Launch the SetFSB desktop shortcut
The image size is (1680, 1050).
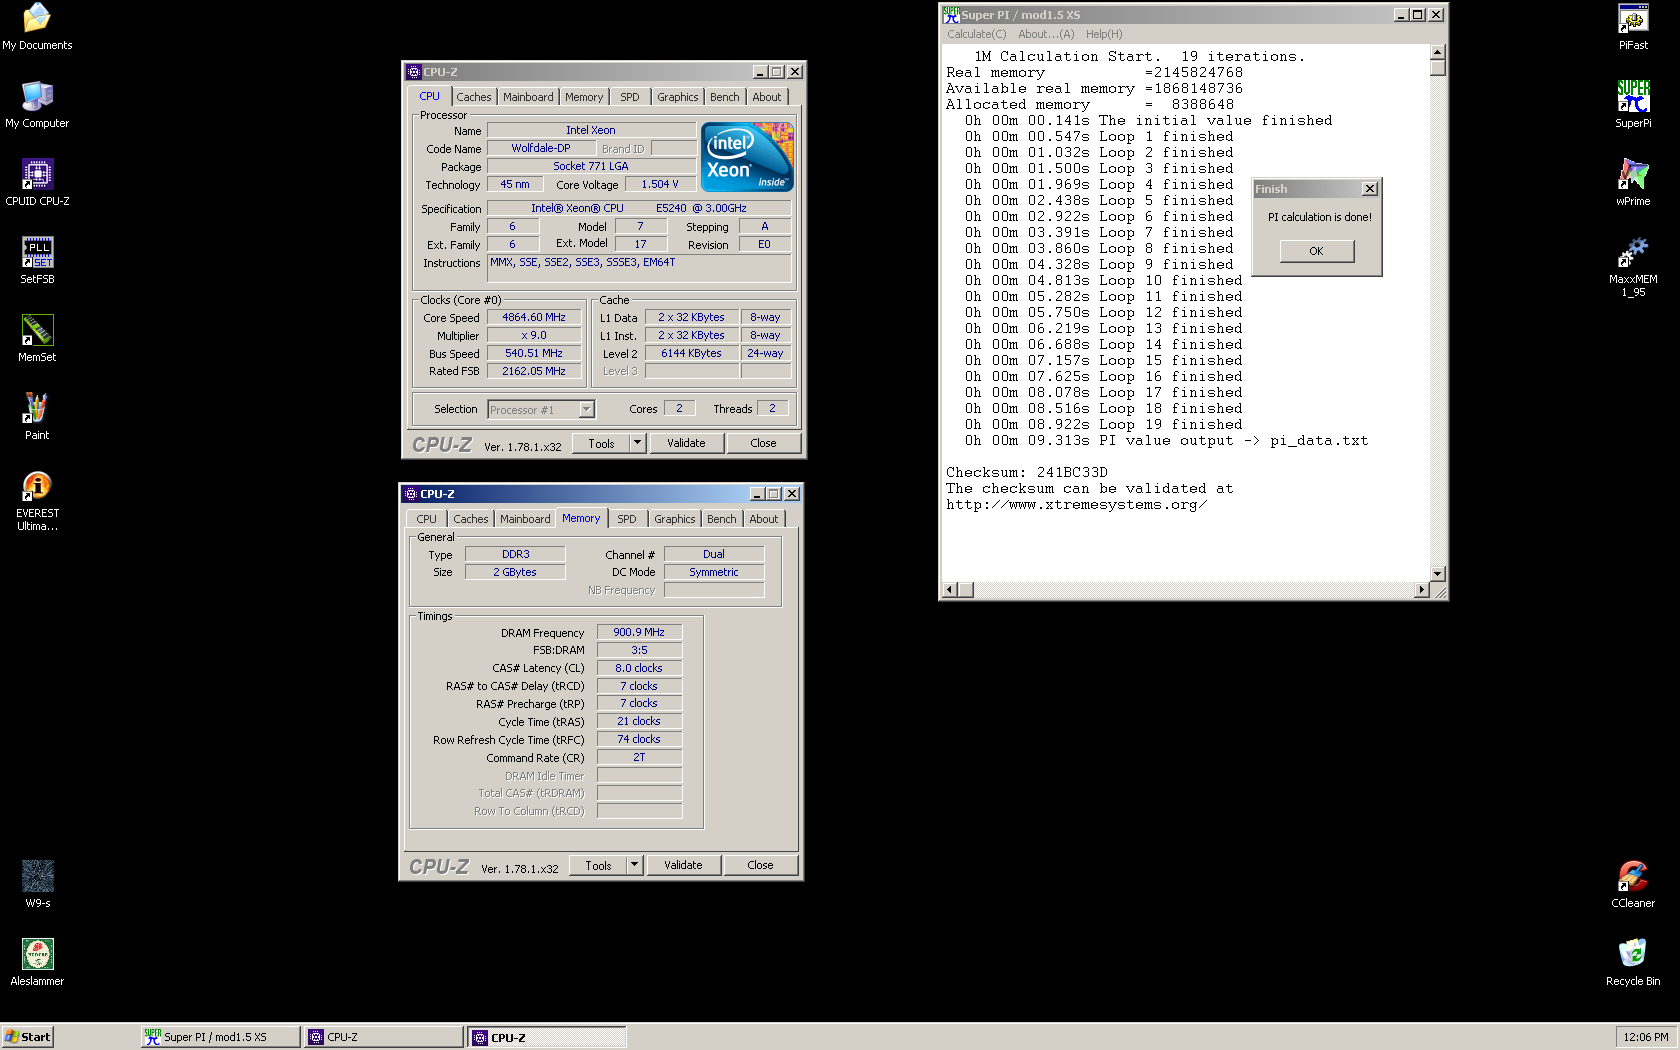tap(37, 260)
